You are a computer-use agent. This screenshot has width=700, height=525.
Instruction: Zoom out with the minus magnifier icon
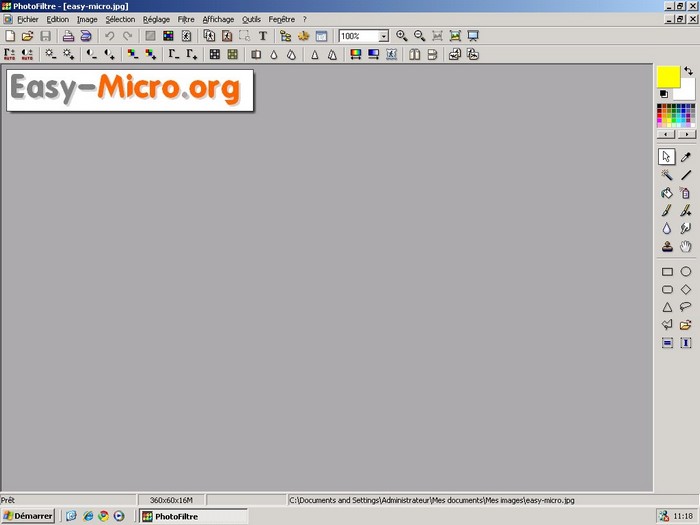click(x=419, y=36)
